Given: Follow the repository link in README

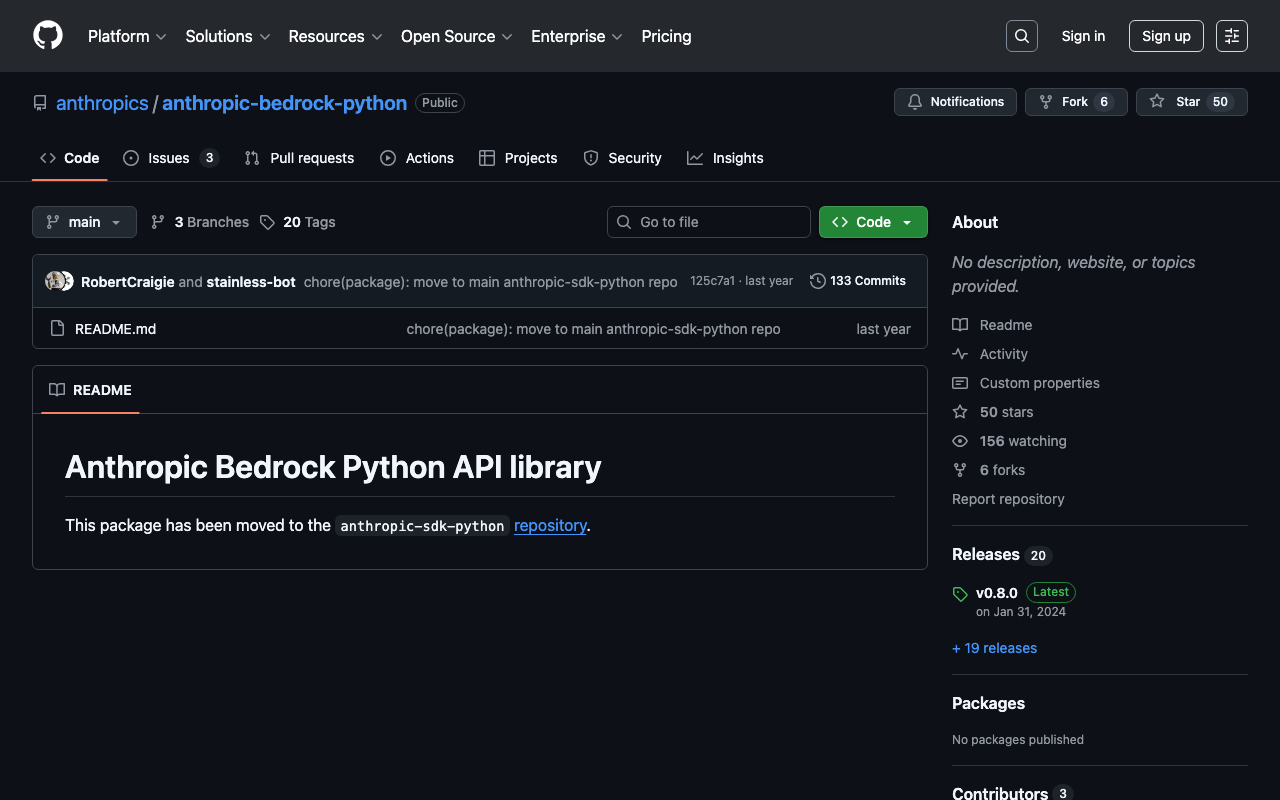Looking at the screenshot, I should pos(550,525).
